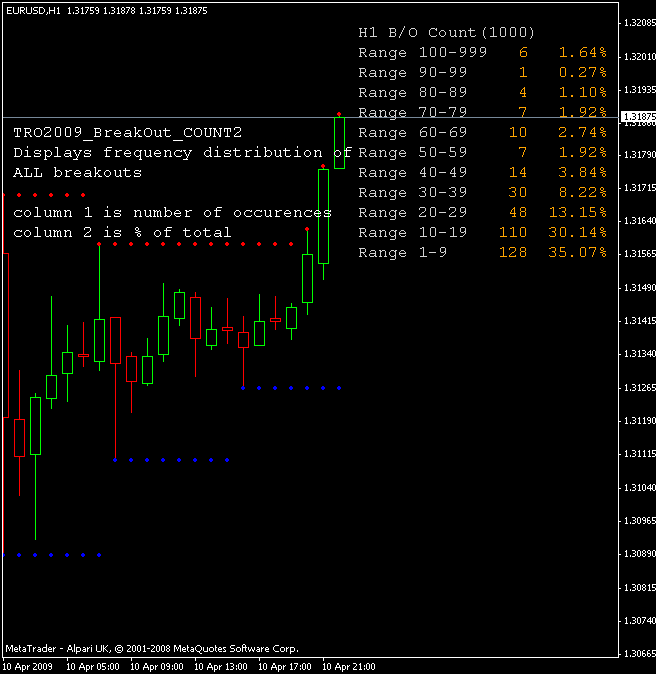Click the 1.64% percentage value
Image resolution: width=656 pixels, height=674 pixels.
point(582,52)
